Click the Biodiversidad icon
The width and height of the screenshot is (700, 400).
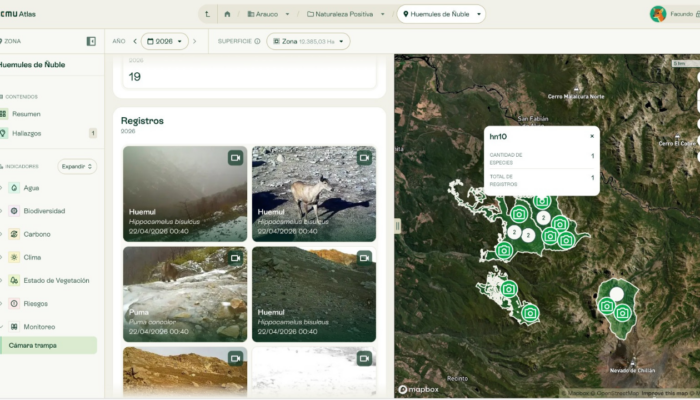coord(14,211)
